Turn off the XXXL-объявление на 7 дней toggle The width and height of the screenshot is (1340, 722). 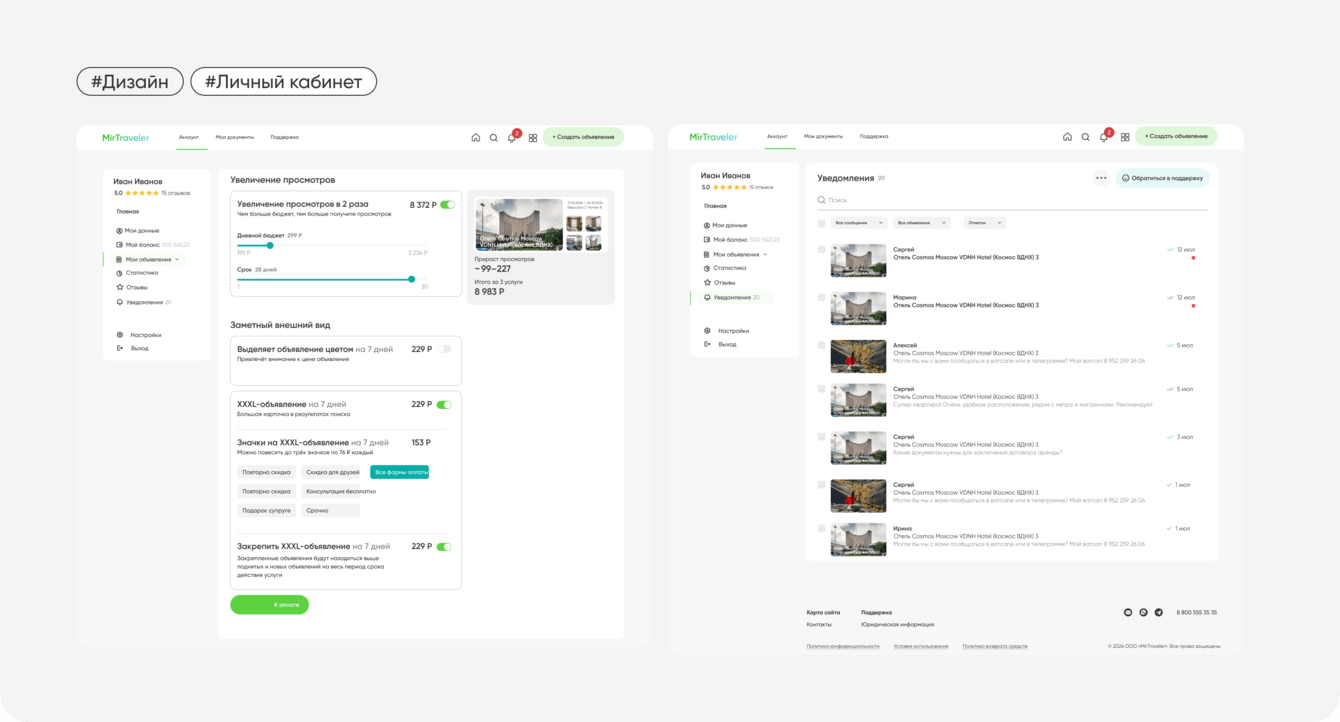click(444, 405)
